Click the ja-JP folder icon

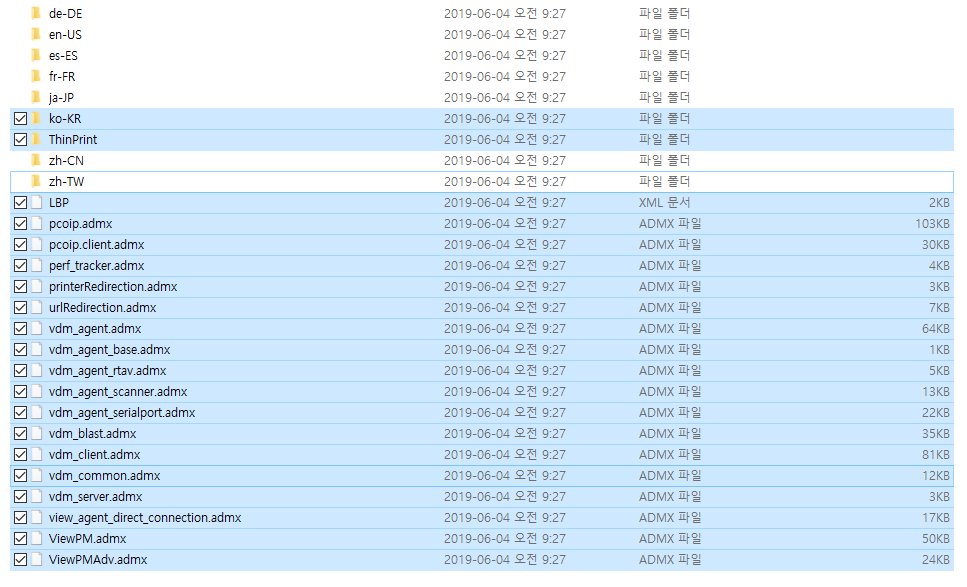coord(36,97)
